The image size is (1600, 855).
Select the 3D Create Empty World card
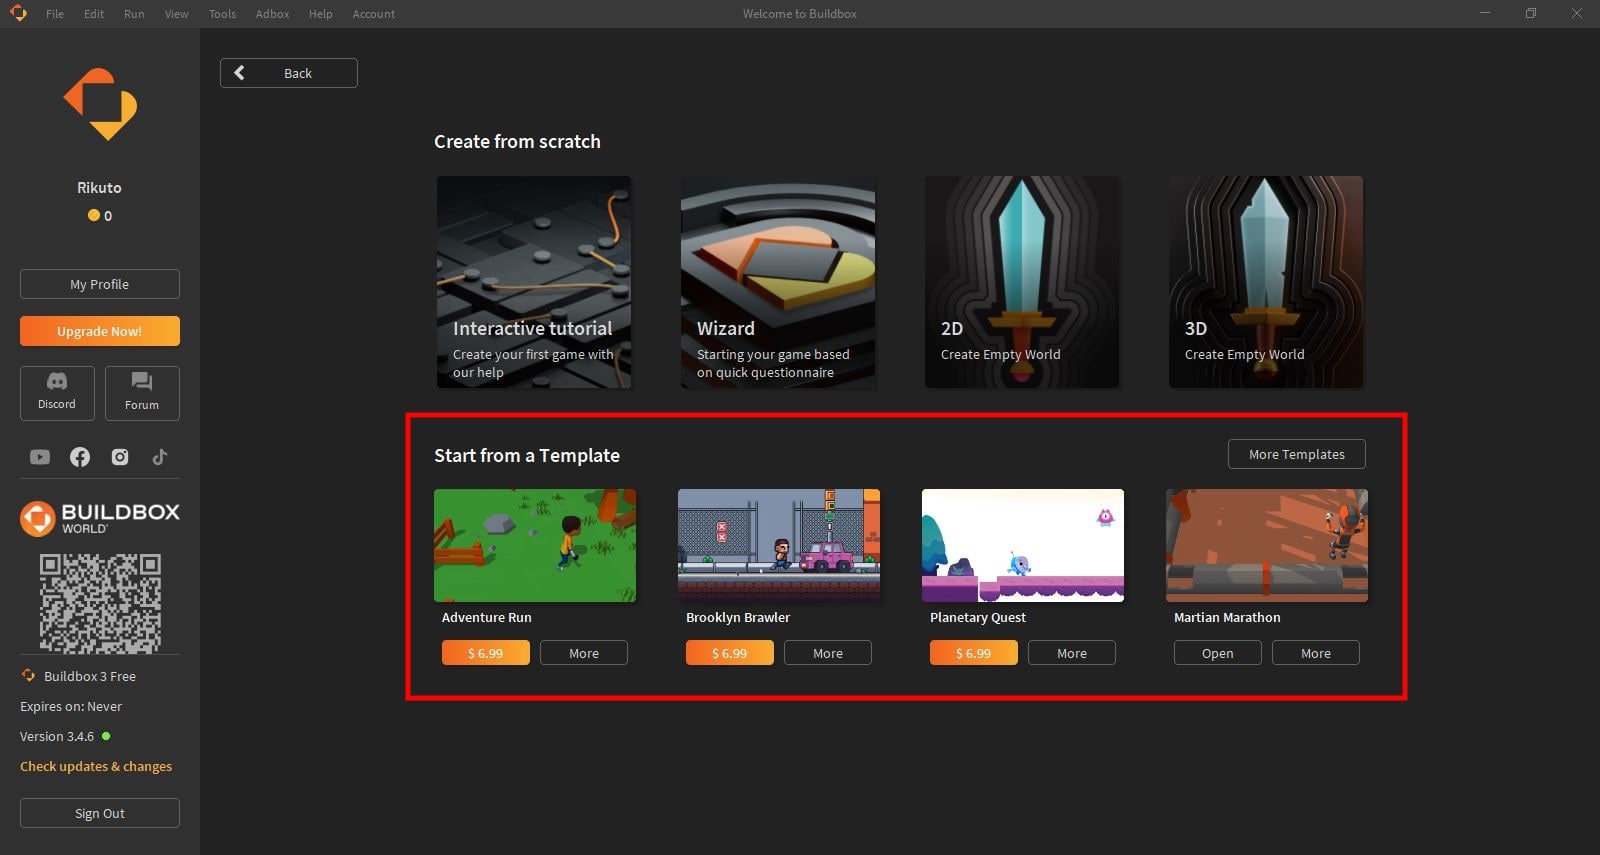(1265, 282)
